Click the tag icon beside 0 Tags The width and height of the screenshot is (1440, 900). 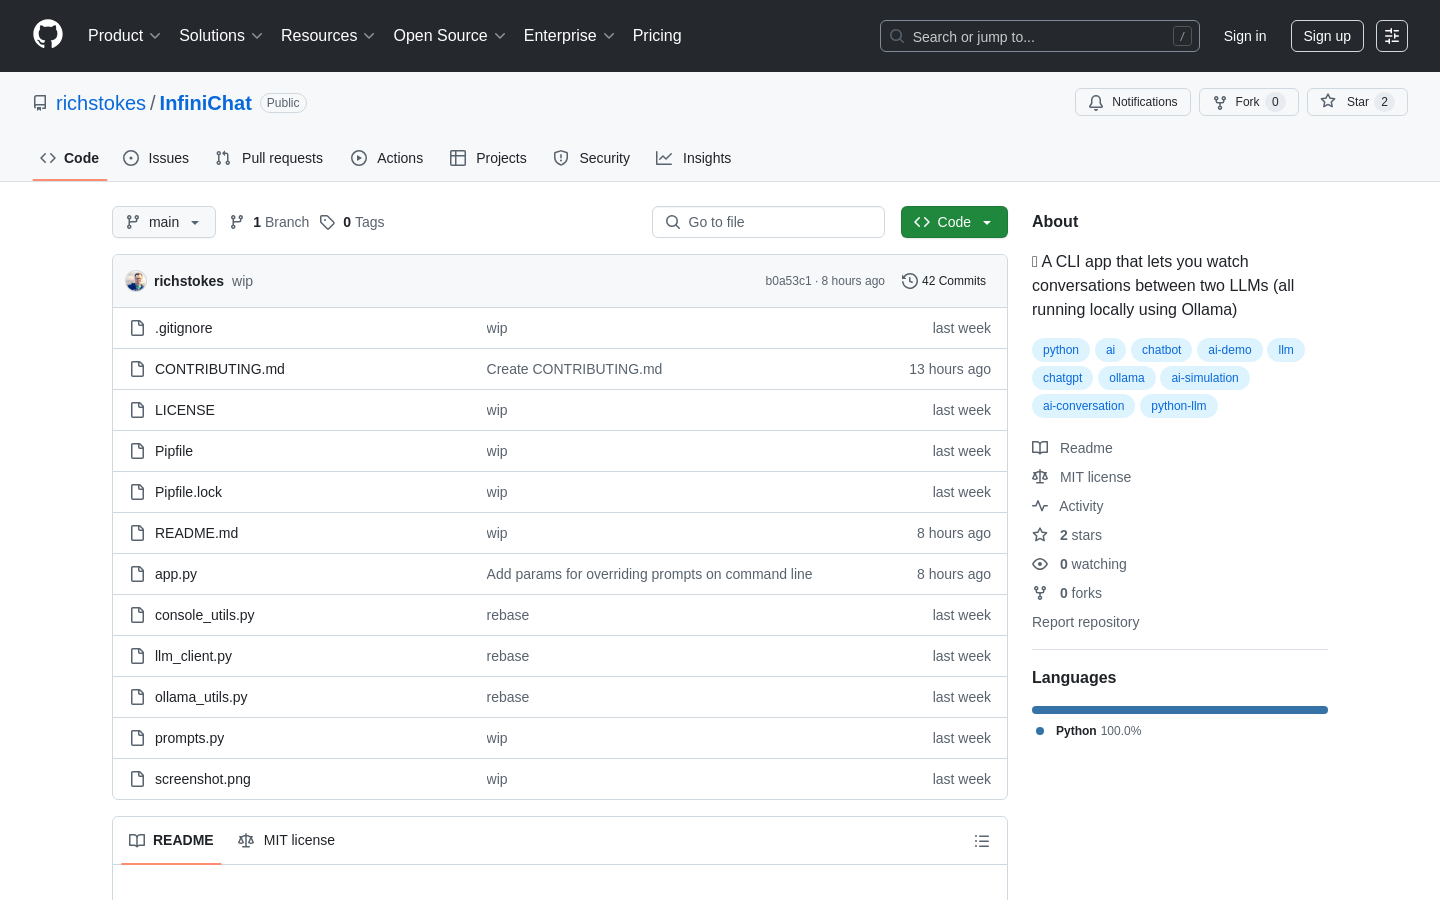pos(327,222)
